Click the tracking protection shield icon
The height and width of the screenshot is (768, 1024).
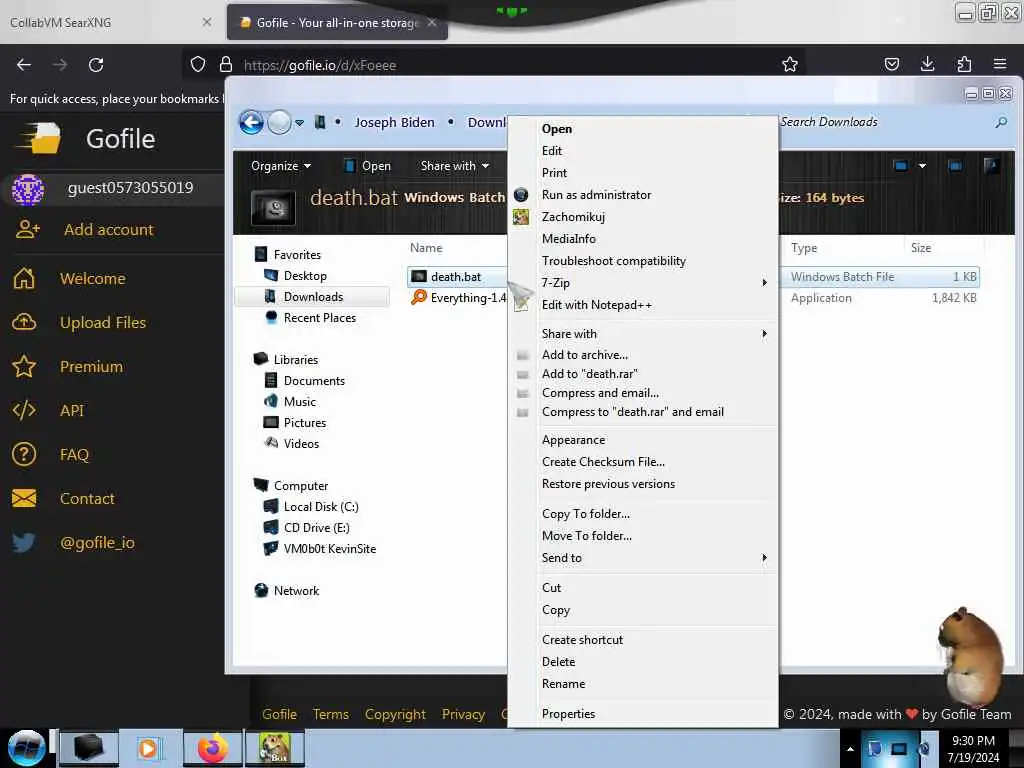click(x=198, y=64)
